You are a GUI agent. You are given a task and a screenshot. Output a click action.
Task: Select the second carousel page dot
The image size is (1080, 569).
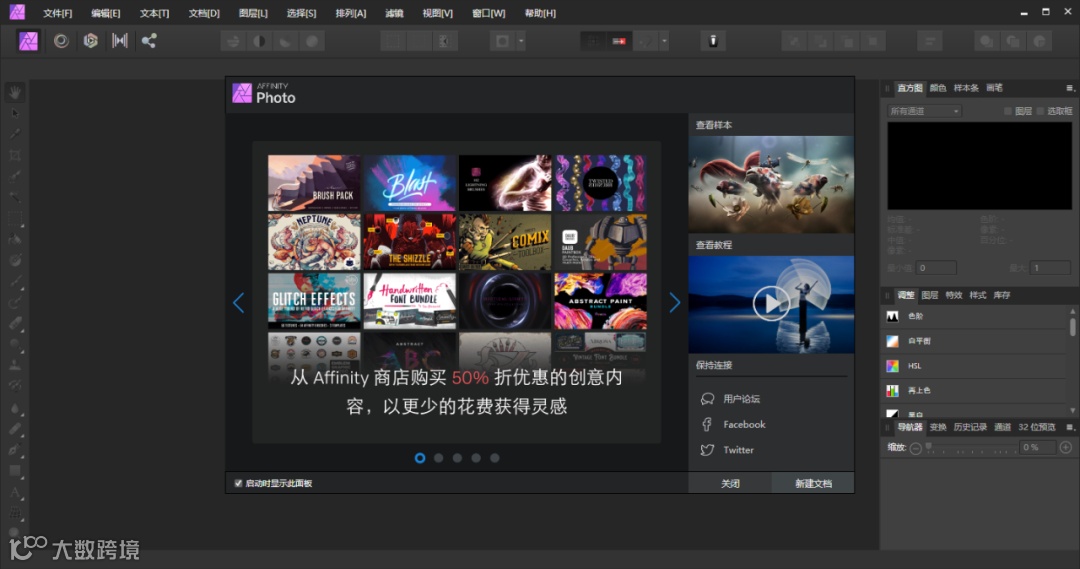click(439, 458)
